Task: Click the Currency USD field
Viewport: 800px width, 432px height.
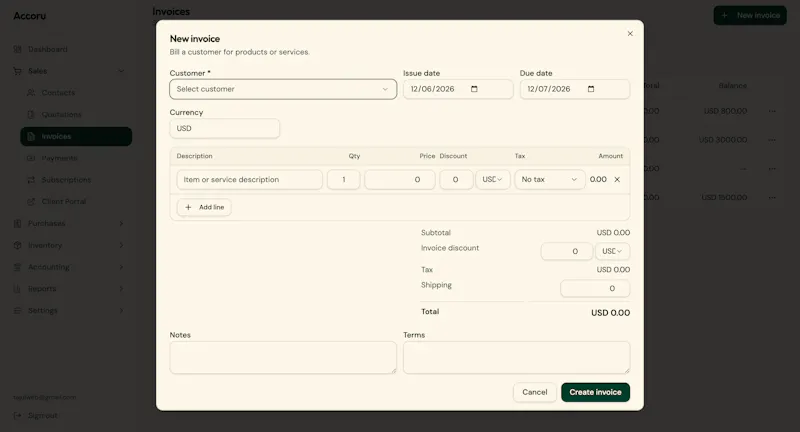Action: [224, 129]
